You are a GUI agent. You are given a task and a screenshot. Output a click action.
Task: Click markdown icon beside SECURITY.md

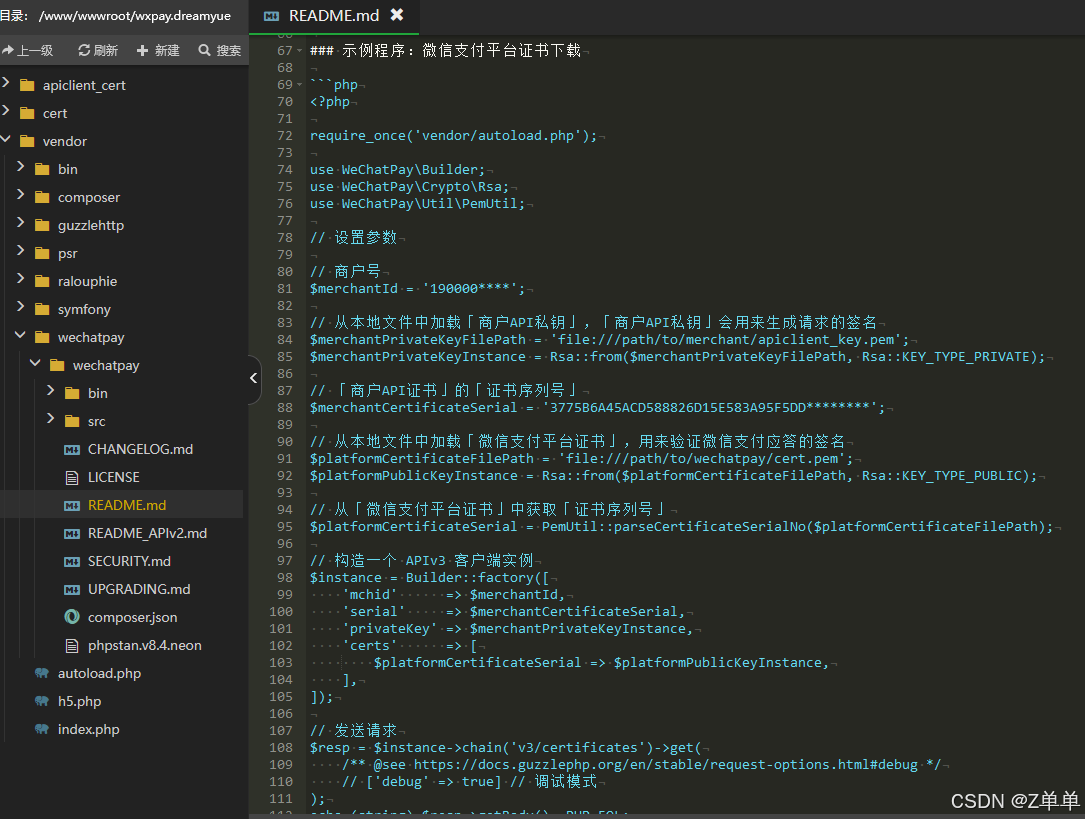72,562
